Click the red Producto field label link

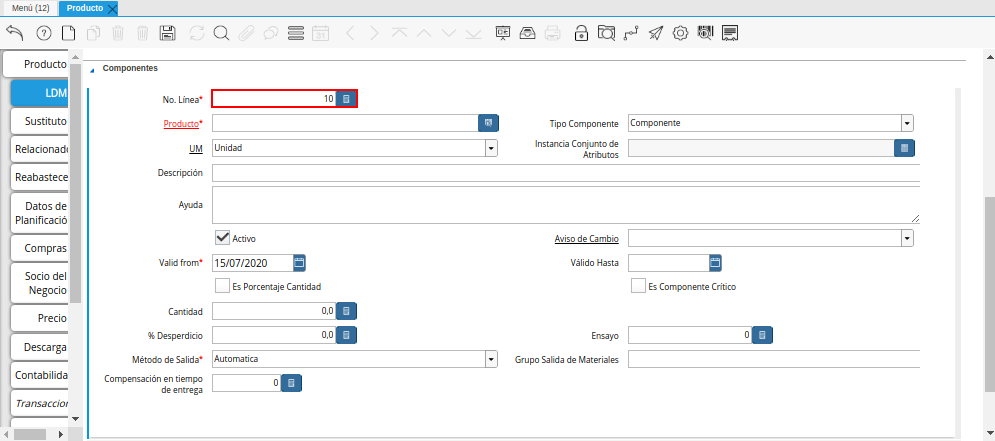click(180, 124)
